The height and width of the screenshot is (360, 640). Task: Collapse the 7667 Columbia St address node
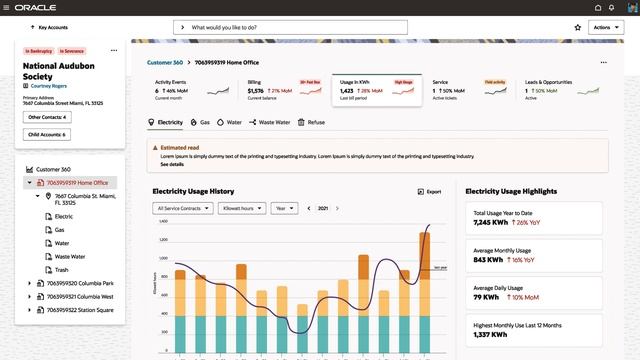coord(38,196)
